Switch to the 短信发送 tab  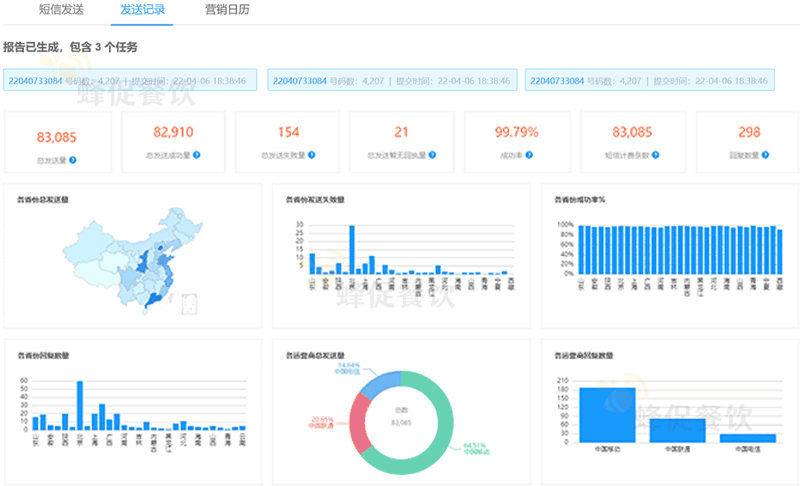coord(61,9)
